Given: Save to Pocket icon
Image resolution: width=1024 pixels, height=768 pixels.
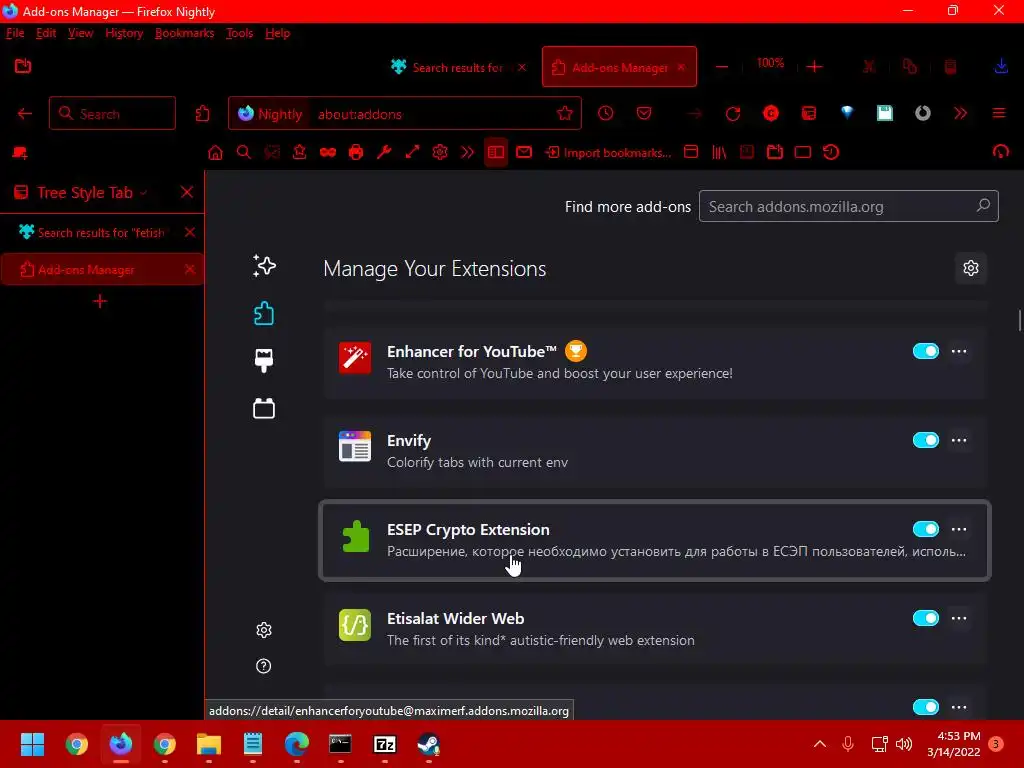Looking at the screenshot, I should [644, 113].
